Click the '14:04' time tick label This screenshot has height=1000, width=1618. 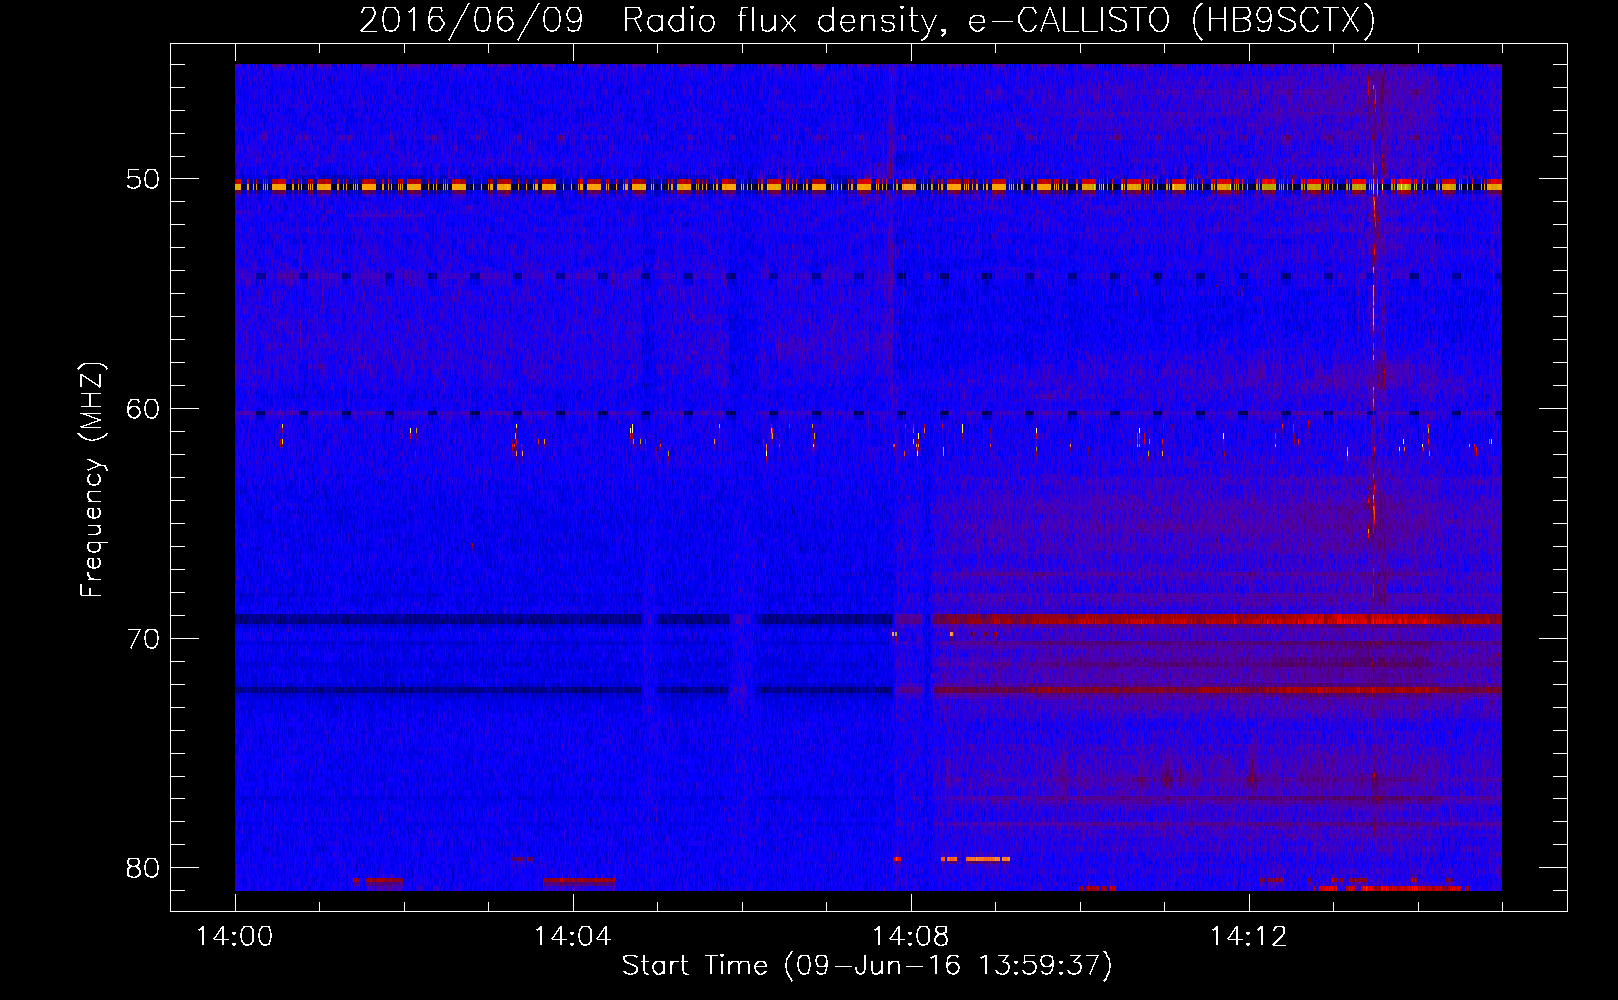point(572,937)
